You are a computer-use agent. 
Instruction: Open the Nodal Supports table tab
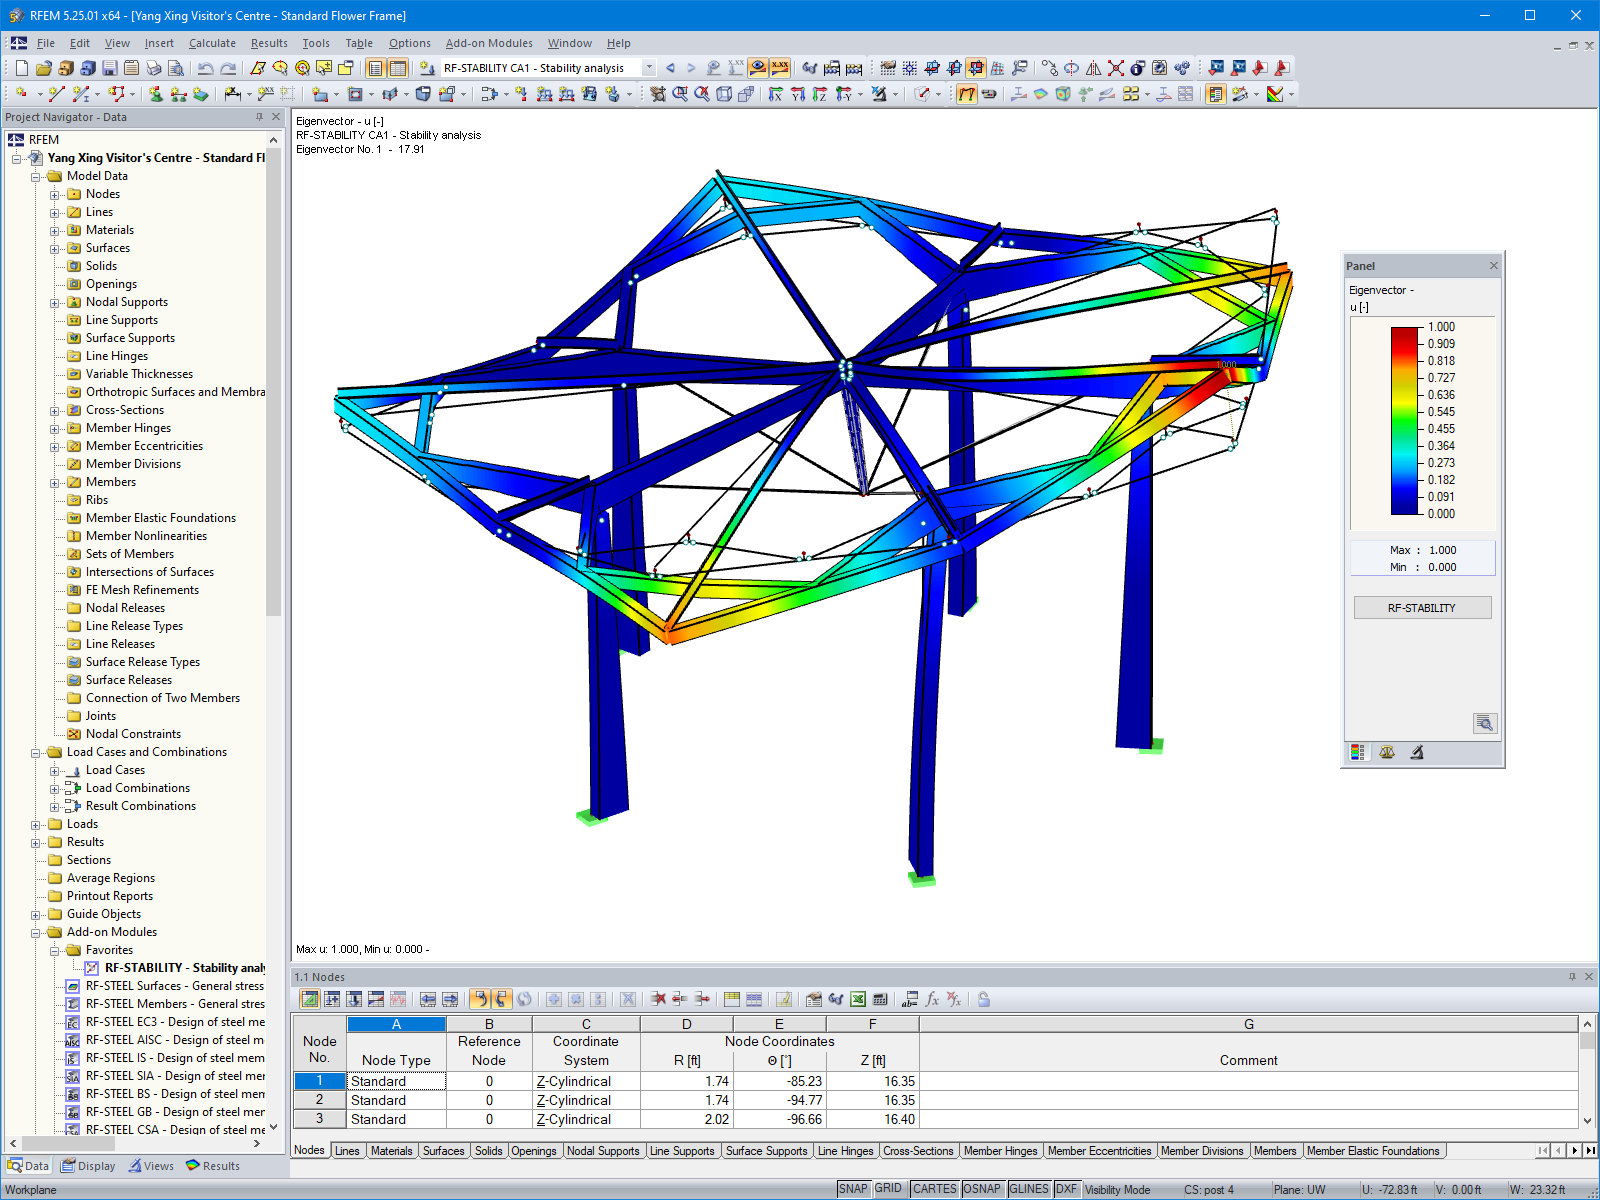click(x=603, y=1151)
